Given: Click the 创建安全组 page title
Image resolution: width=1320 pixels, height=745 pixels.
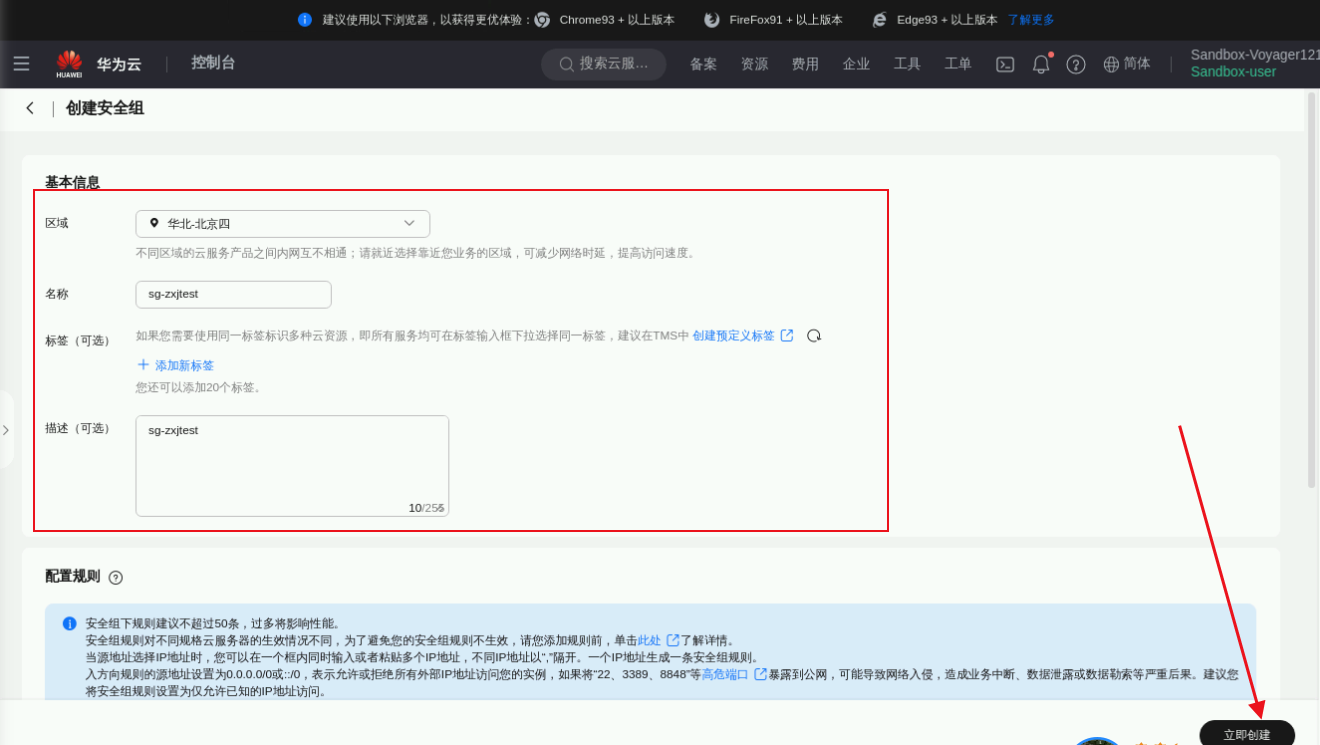Looking at the screenshot, I should click(x=105, y=108).
